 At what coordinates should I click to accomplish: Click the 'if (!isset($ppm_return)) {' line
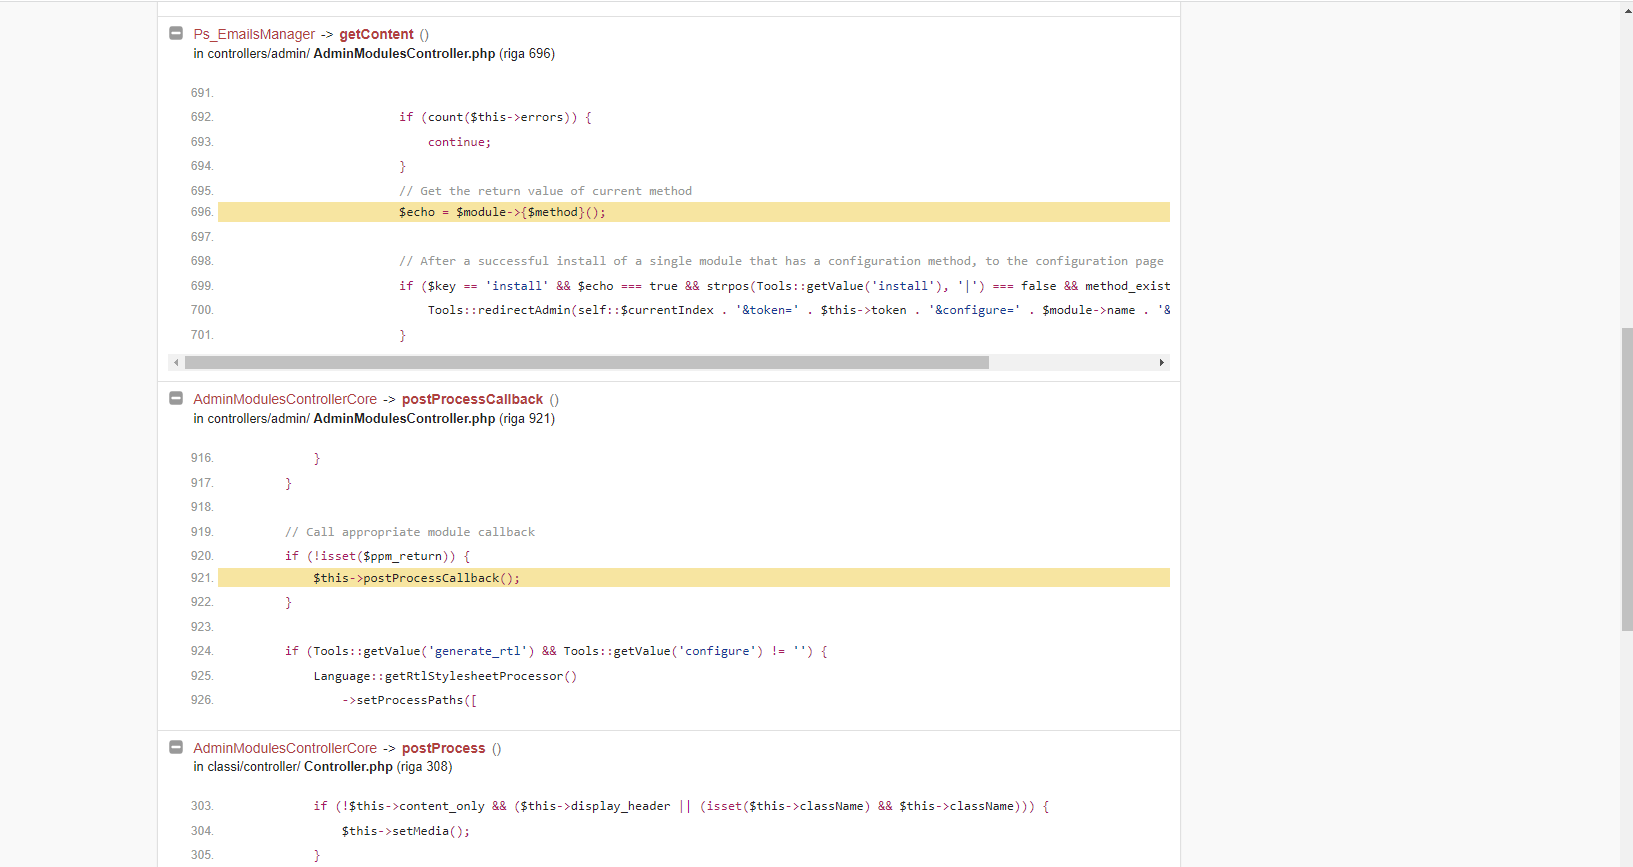point(377,556)
